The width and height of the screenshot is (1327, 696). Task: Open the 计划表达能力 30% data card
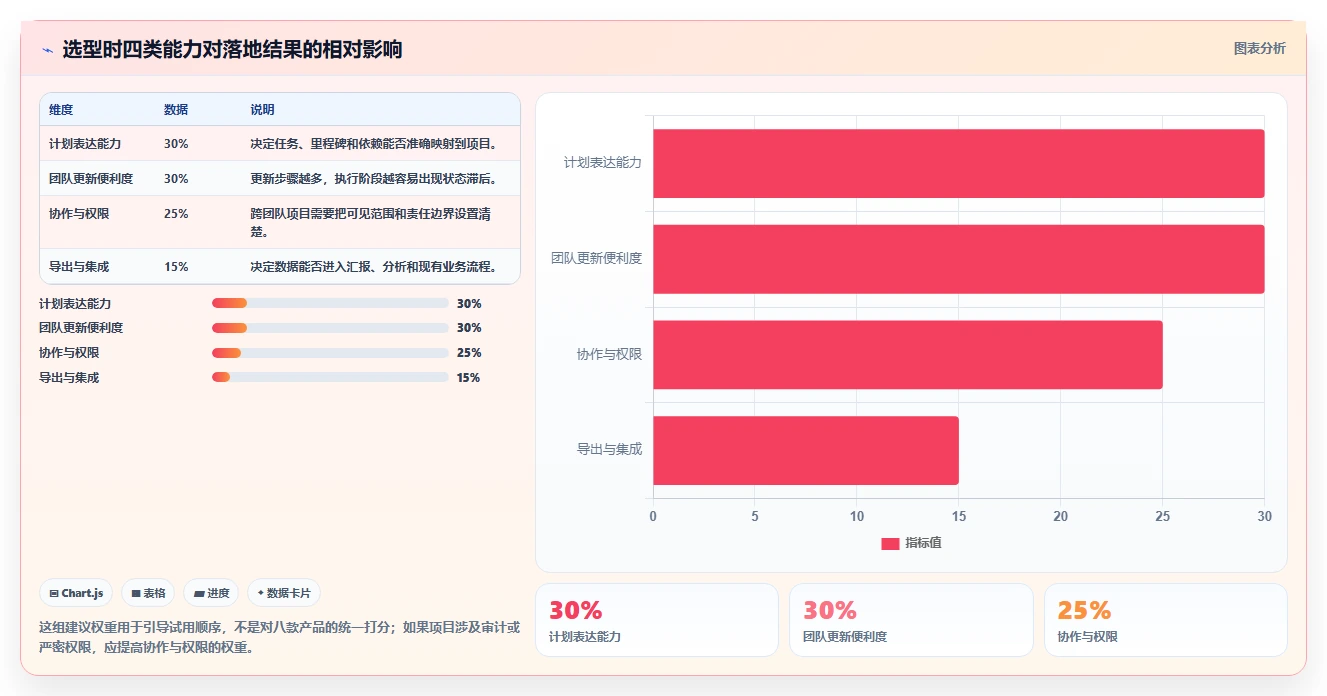(x=657, y=620)
